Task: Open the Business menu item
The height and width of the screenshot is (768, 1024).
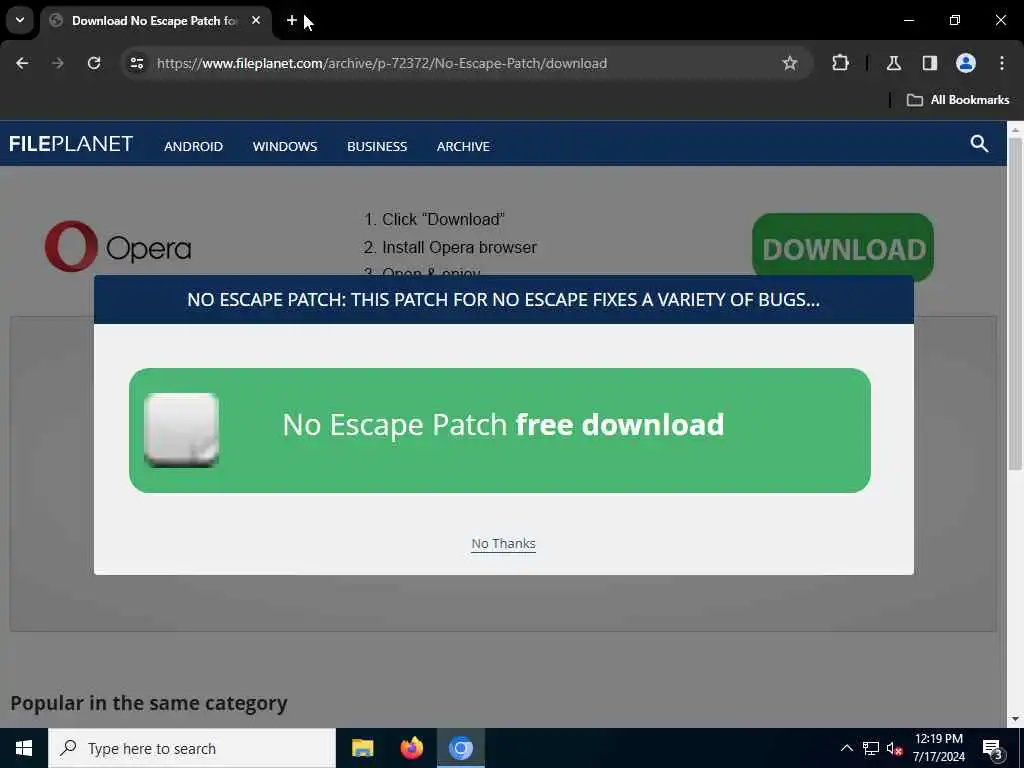Action: point(377,146)
